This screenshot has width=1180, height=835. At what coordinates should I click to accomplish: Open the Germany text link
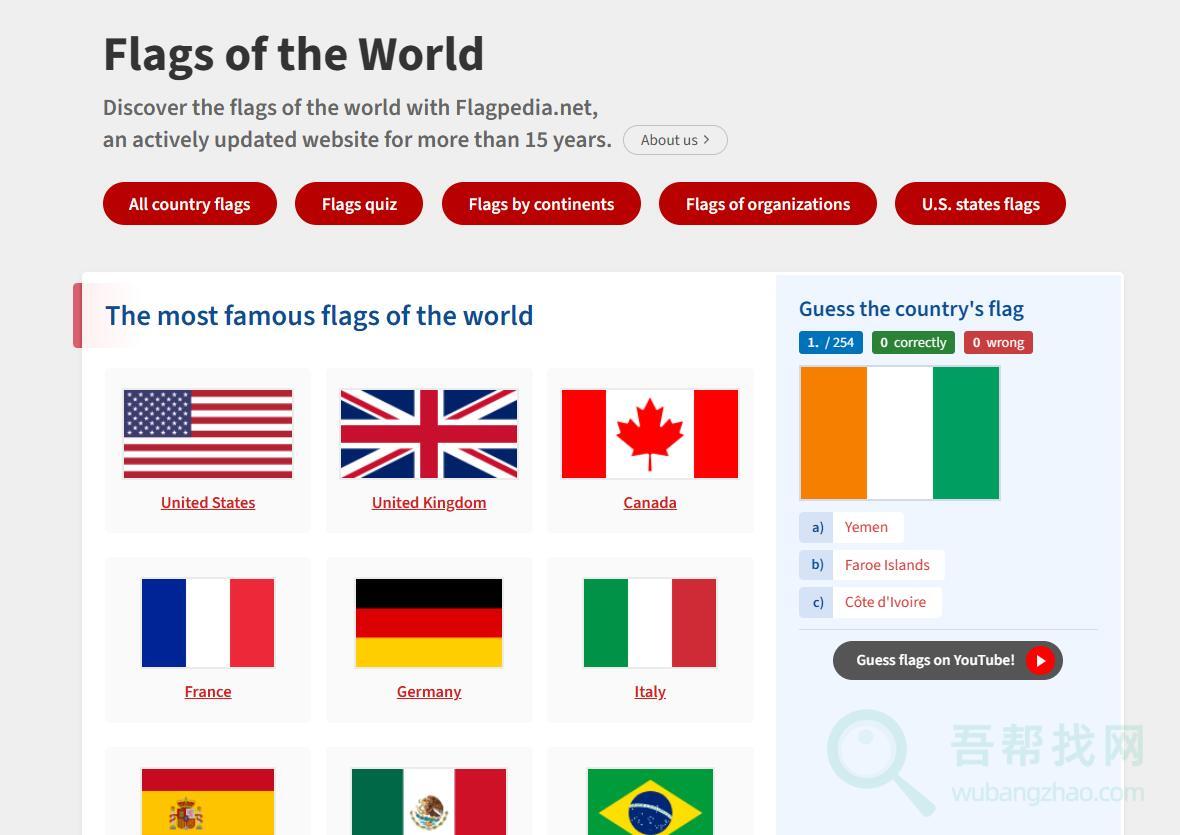[x=429, y=692]
